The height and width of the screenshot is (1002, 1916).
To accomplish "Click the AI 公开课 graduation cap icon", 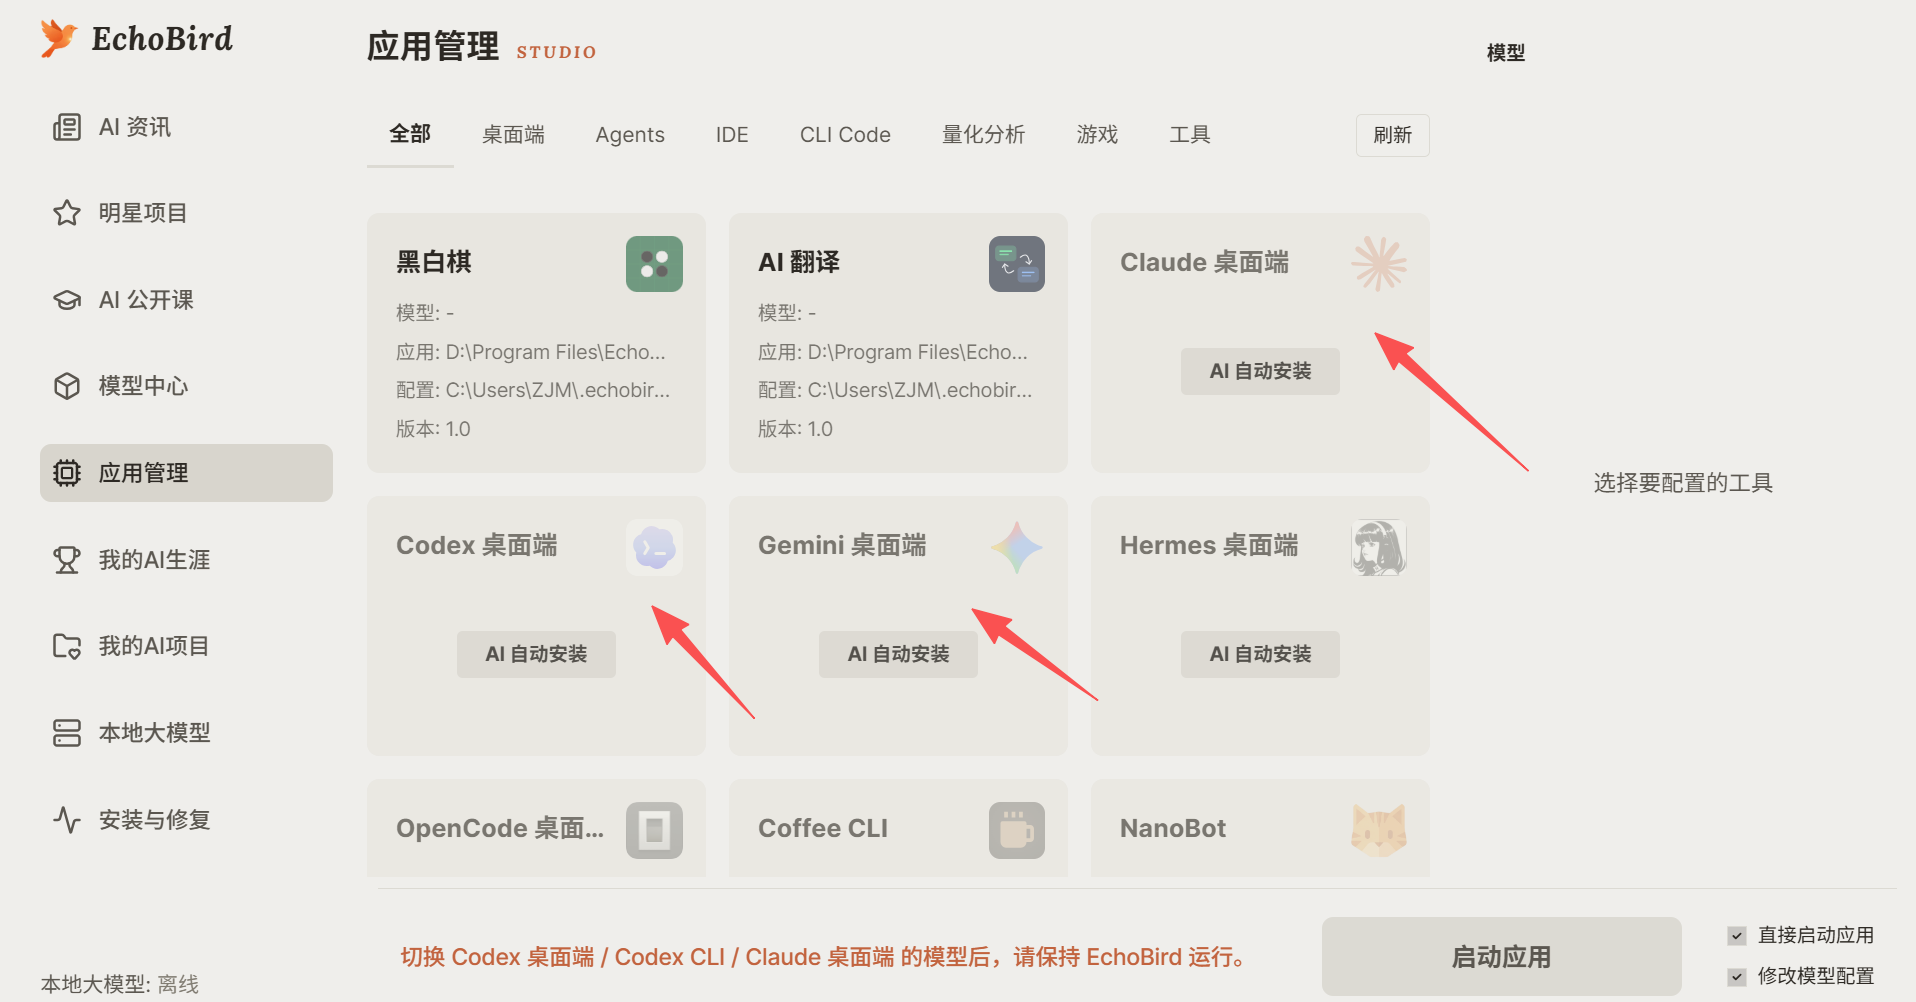I will click(x=67, y=300).
